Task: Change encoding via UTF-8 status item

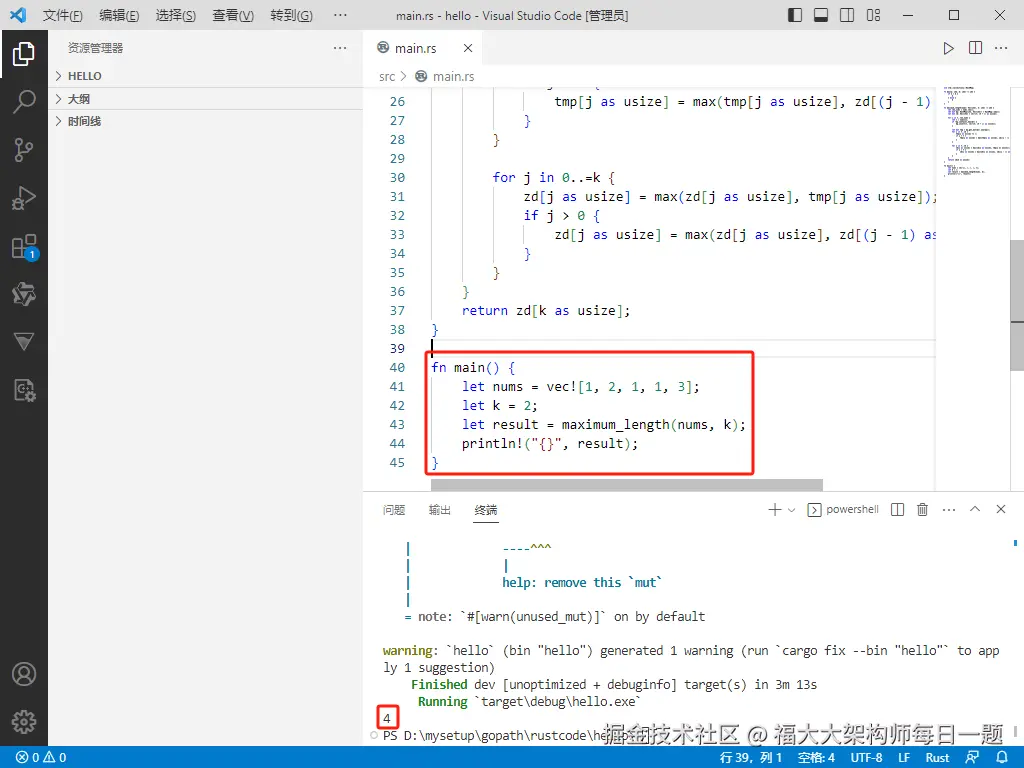Action: pyautogui.click(x=866, y=758)
